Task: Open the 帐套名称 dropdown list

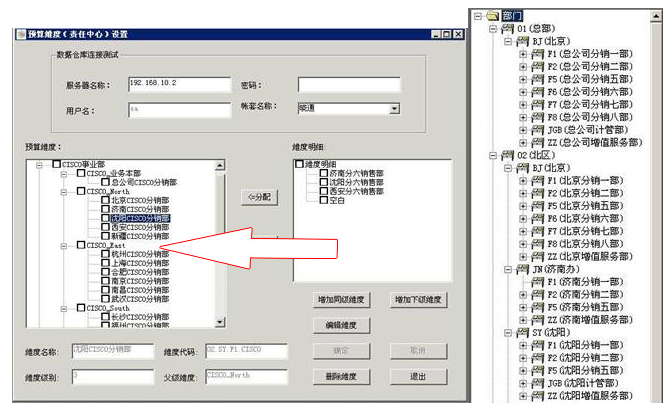Action: tap(394, 109)
